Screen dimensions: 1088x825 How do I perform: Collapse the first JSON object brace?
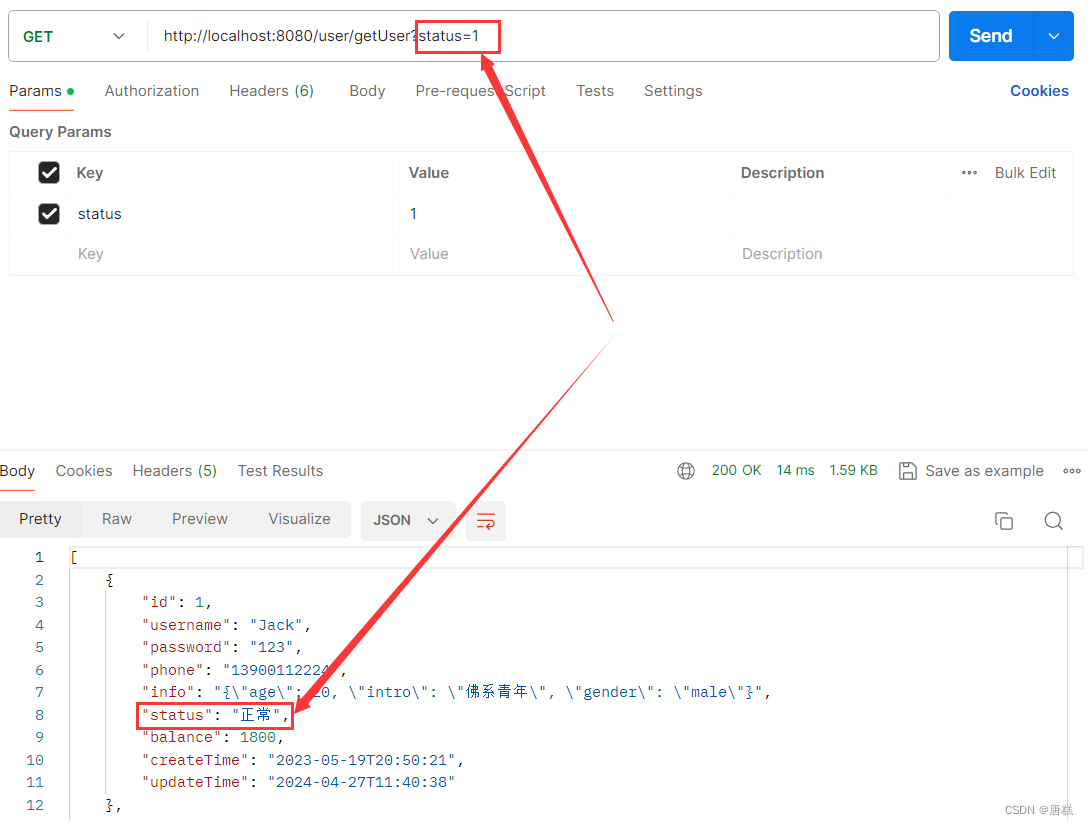[109, 579]
